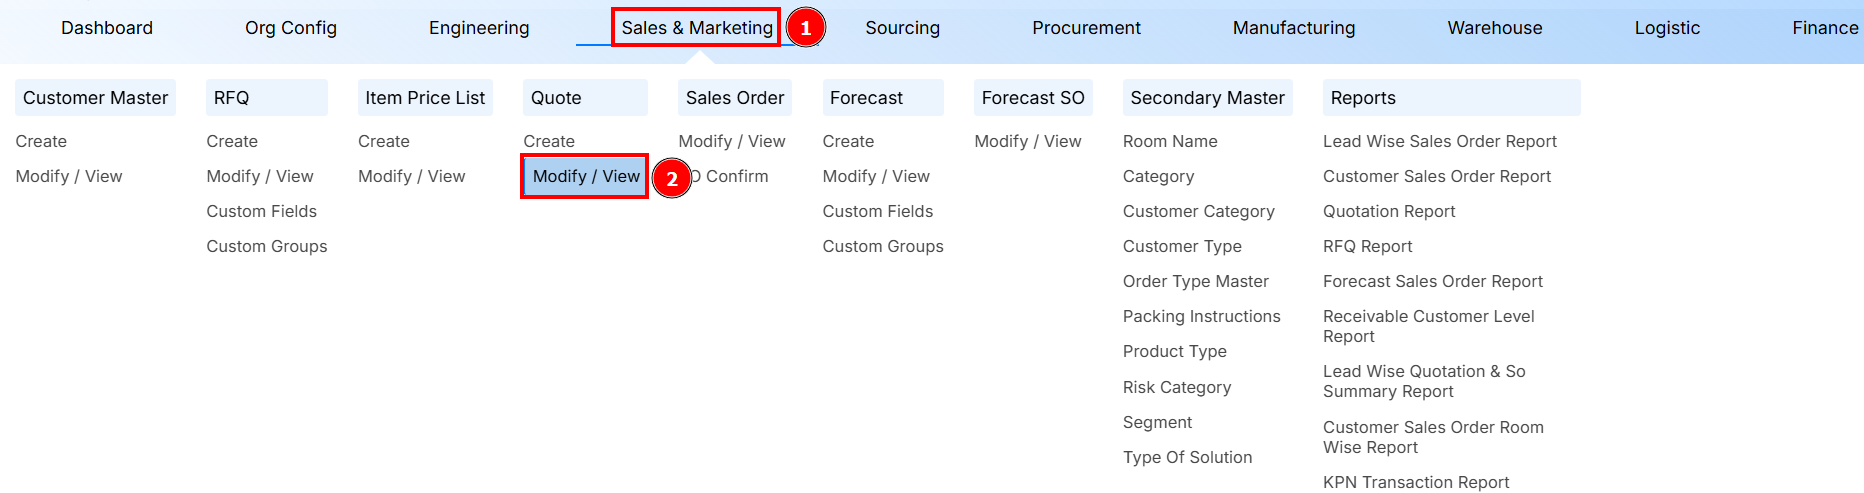
Task: Open Room Name in Secondary Master
Action: [1169, 142]
